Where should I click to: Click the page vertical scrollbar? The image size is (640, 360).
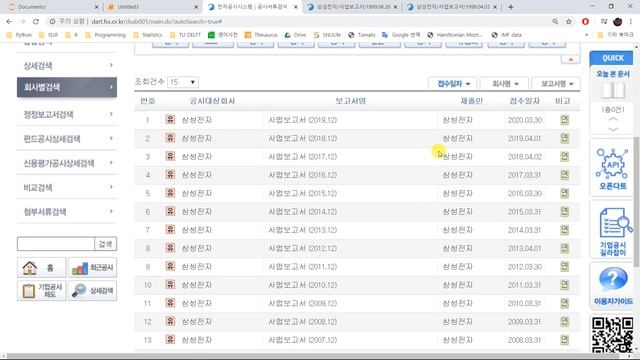pos(637,202)
